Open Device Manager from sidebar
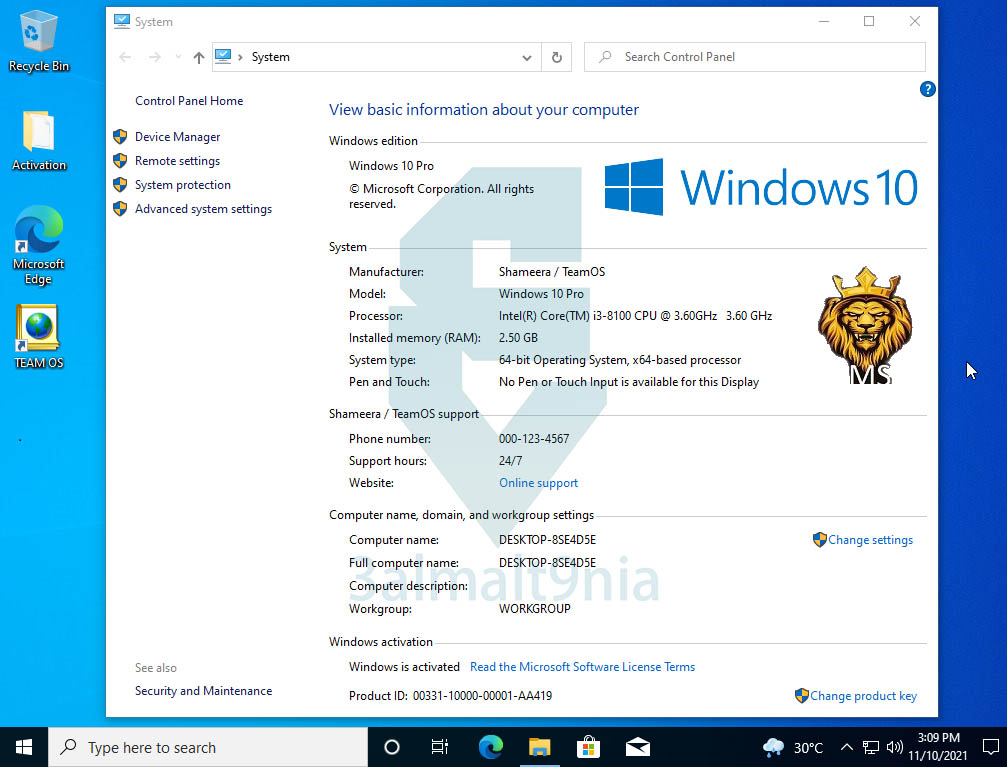This screenshot has height=767, width=1007. 177,137
